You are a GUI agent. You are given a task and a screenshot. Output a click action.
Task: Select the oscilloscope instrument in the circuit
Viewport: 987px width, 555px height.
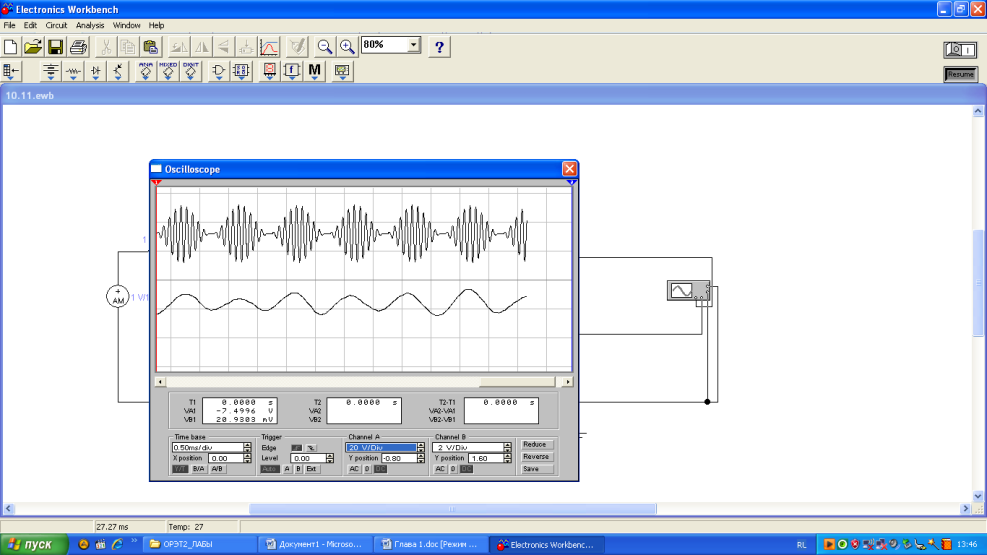[689, 291]
